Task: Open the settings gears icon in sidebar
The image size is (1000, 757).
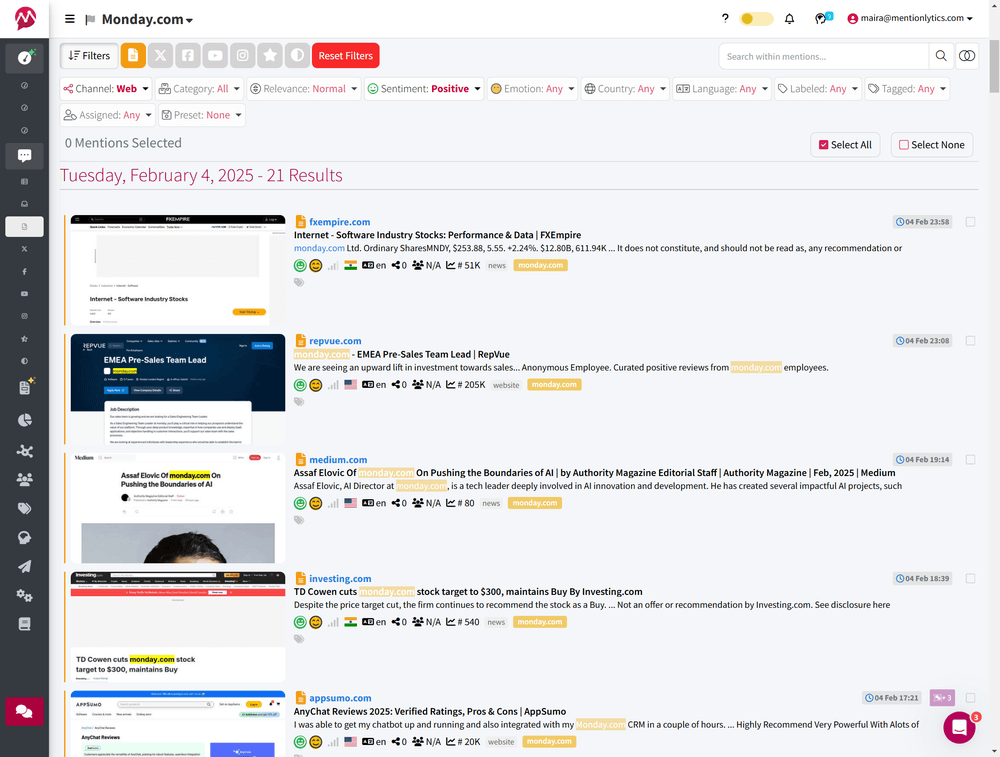Action: (x=25, y=595)
